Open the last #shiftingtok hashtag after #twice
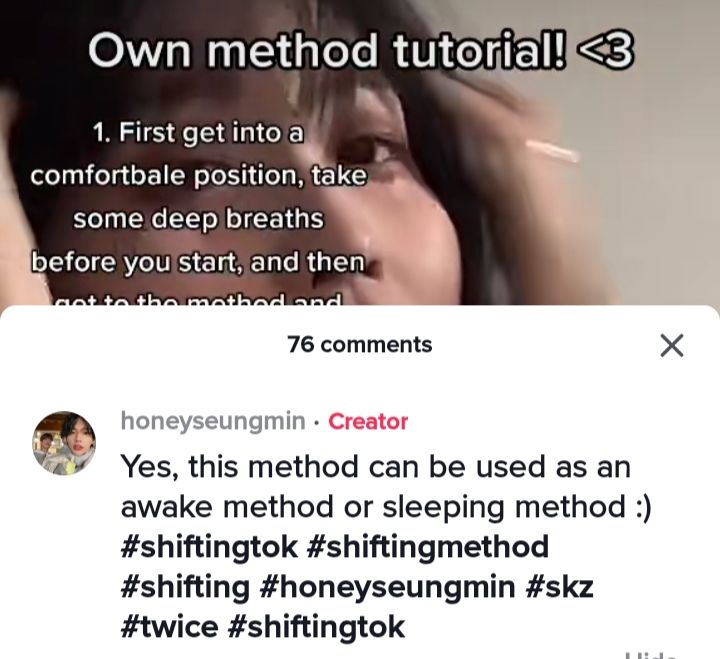This screenshot has width=720, height=659. (x=316, y=626)
